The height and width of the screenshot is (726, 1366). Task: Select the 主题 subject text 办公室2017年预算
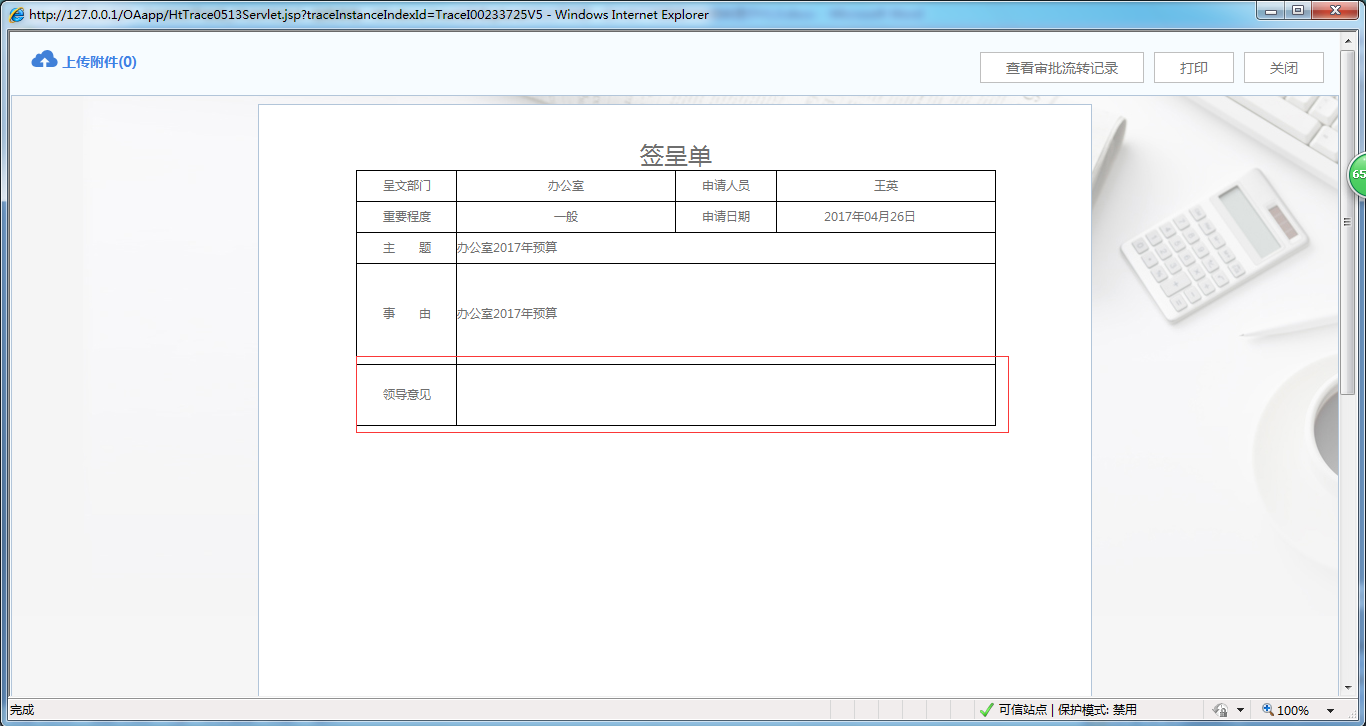pos(506,247)
